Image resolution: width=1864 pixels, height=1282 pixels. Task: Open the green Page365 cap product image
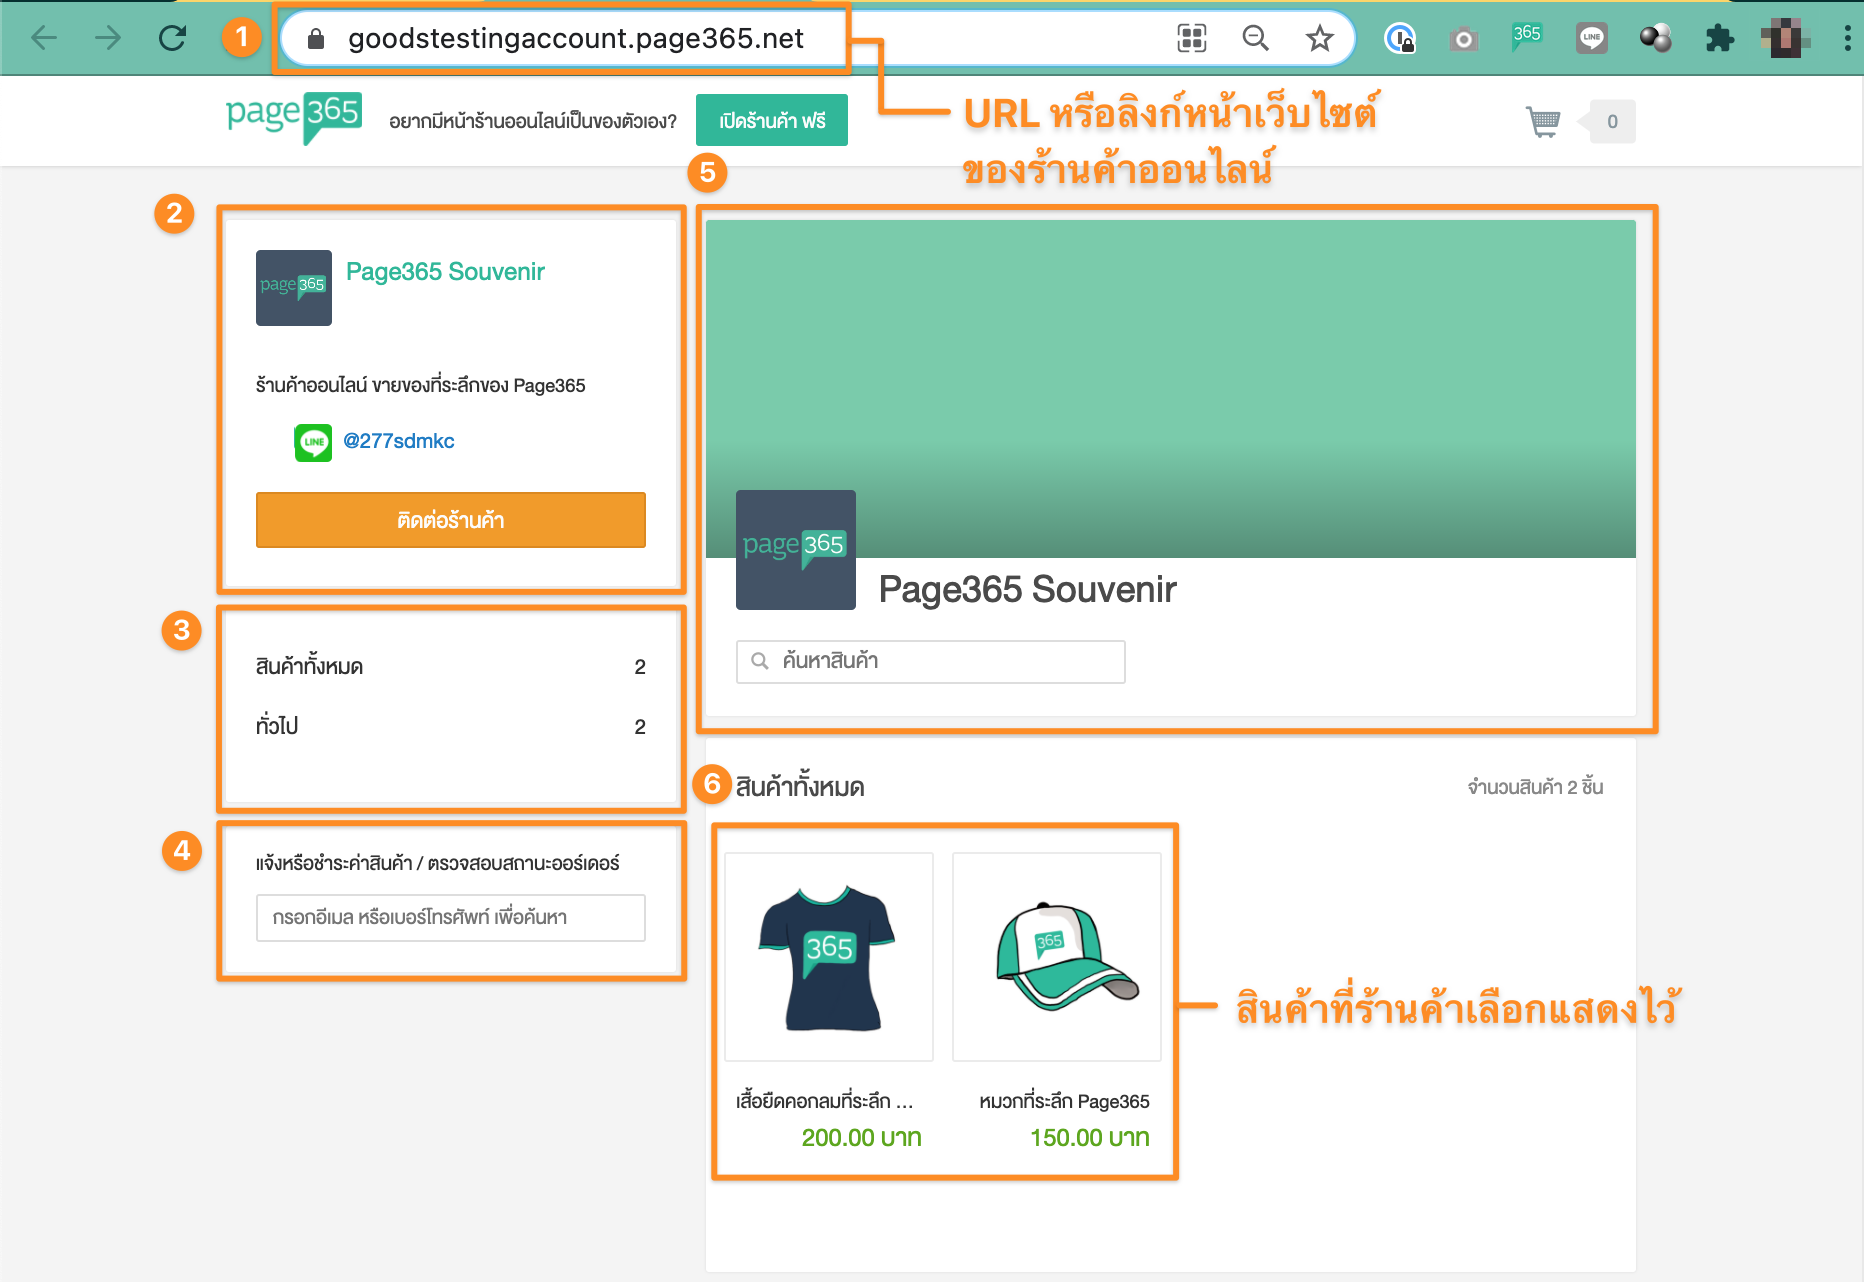click(x=1057, y=957)
